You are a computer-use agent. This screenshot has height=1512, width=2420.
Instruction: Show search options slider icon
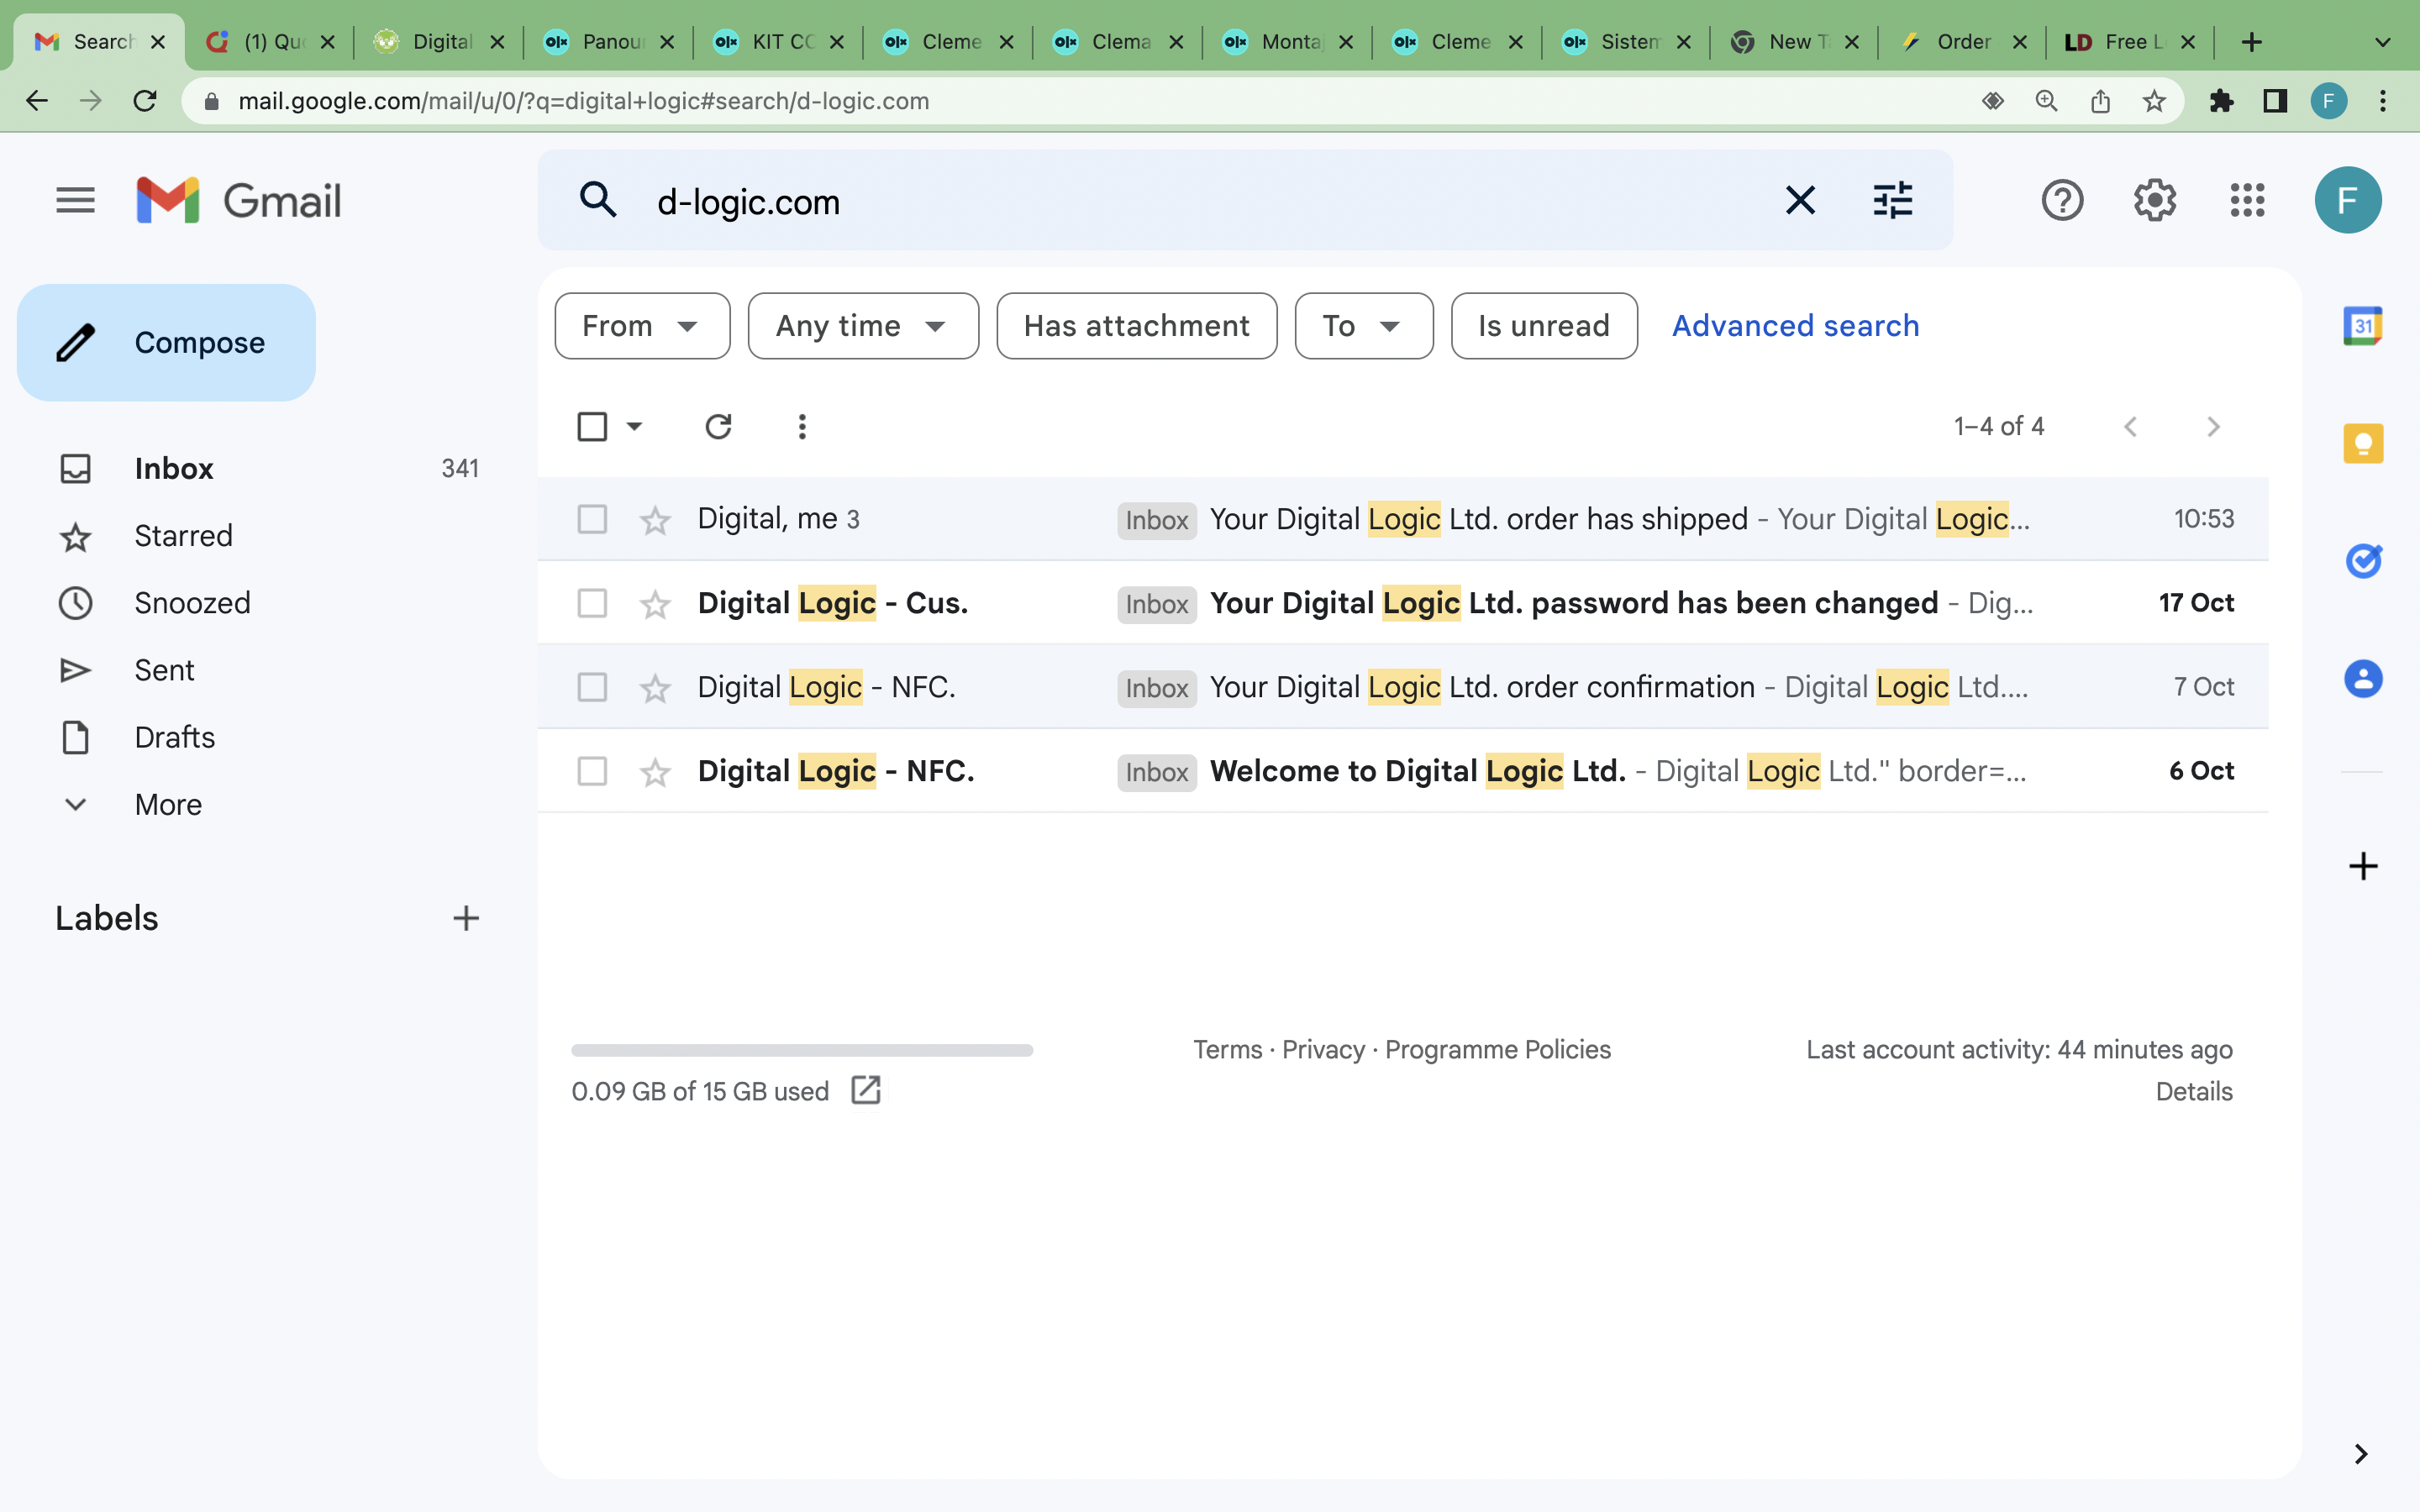(1893, 200)
